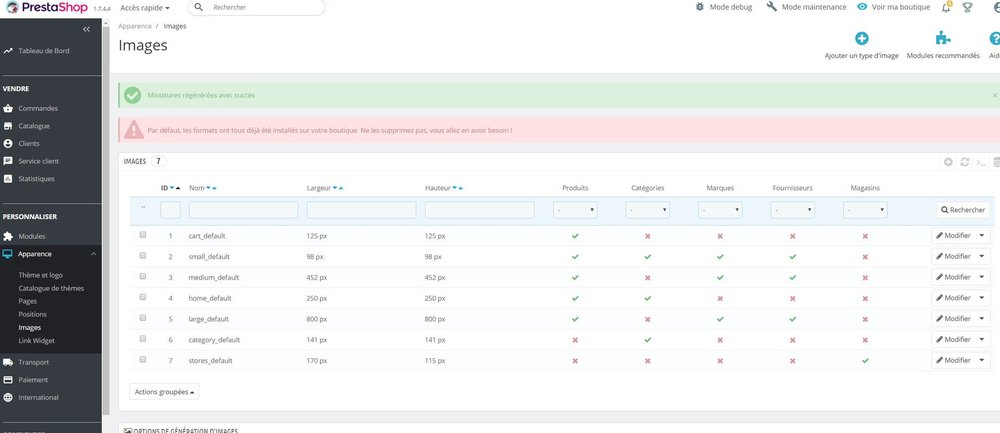Click the Apparence breadcrumb link

(x=135, y=26)
